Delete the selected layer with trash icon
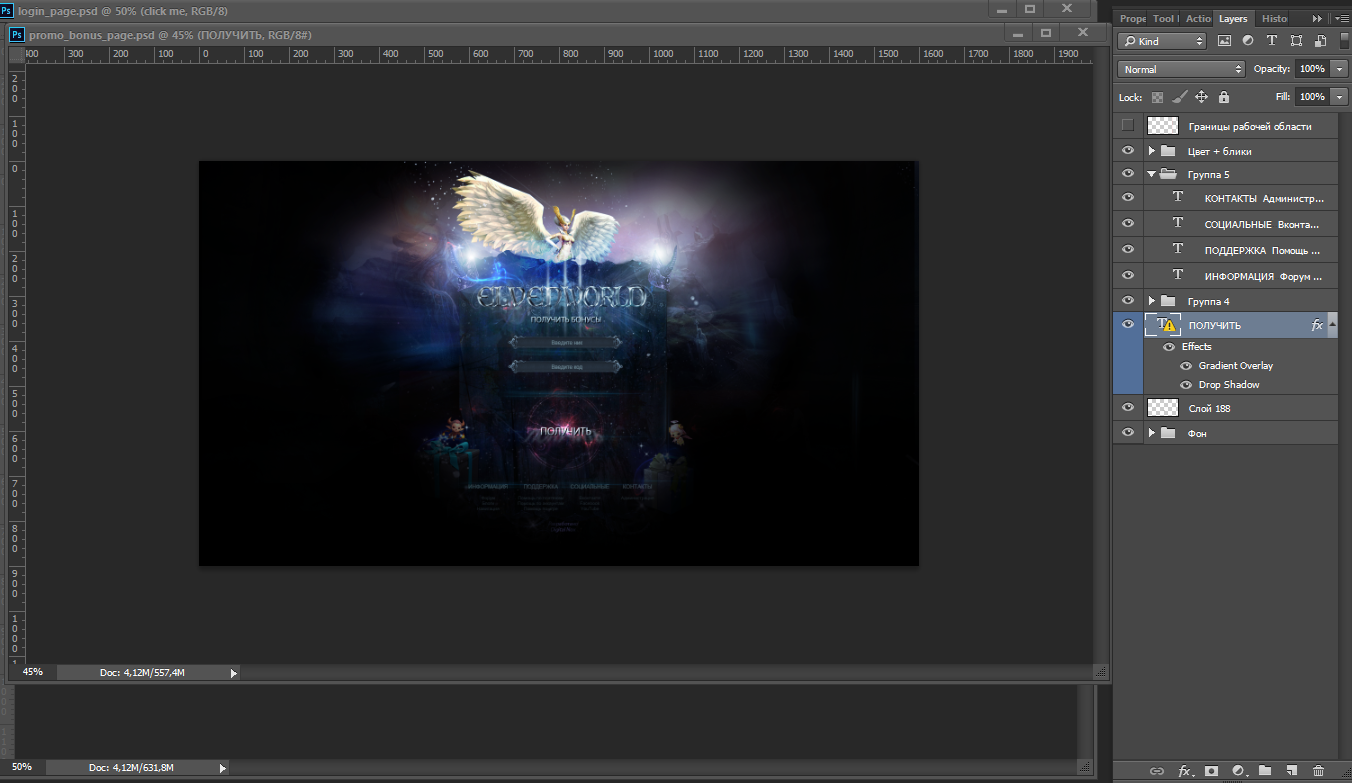The width and height of the screenshot is (1352, 783). pos(1318,771)
